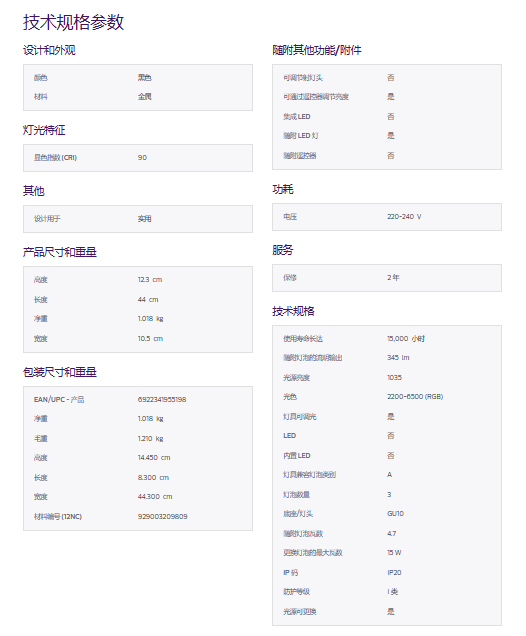
Task: Select the 使用寿命长达 label
Action: pyautogui.click(x=303, y=339)
